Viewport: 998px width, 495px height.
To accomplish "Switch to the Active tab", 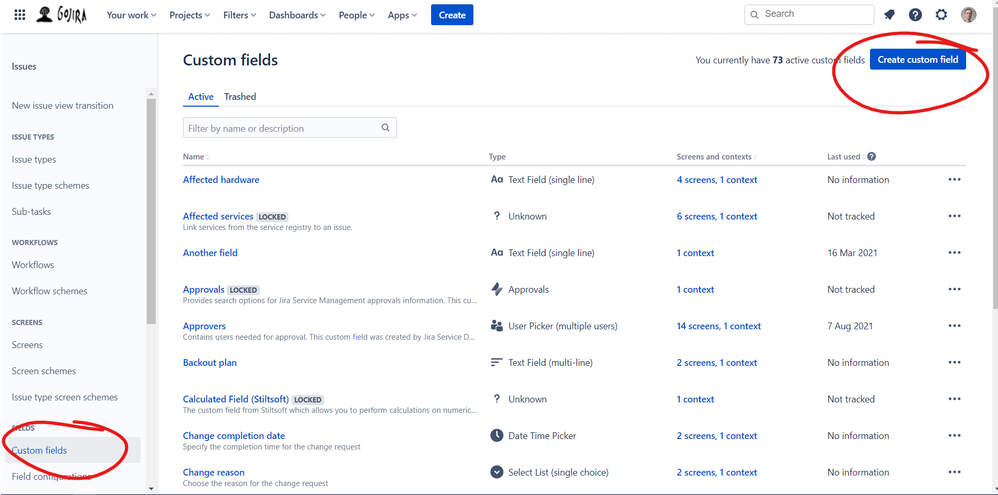I will tap(200, 97).
